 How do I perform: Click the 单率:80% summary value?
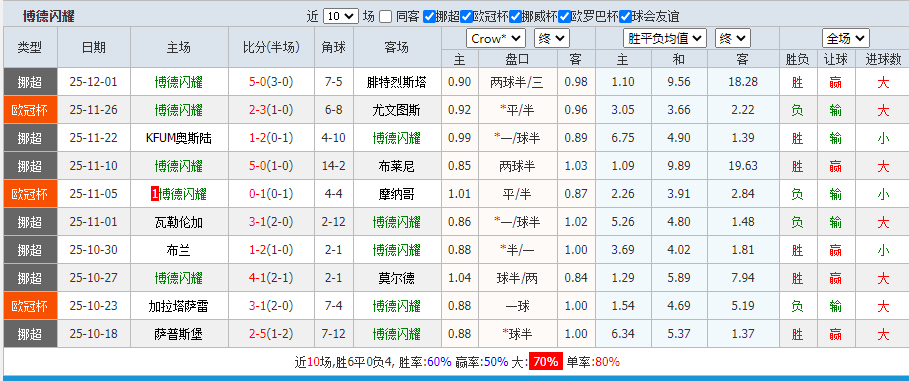[x=593, y=362]
